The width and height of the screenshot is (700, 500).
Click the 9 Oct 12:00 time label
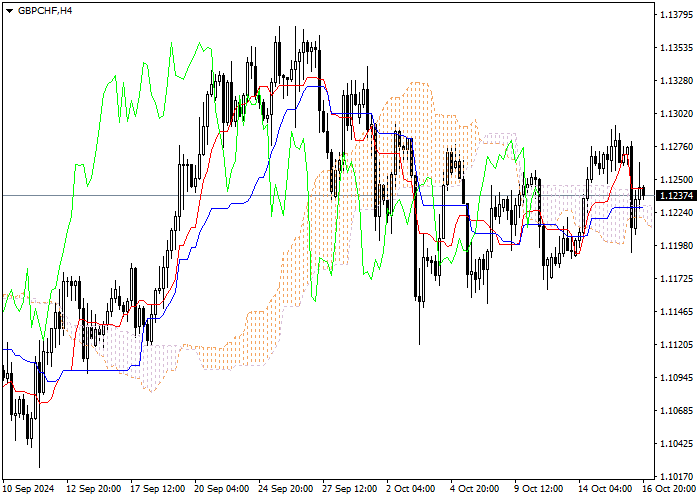(539, 489)
